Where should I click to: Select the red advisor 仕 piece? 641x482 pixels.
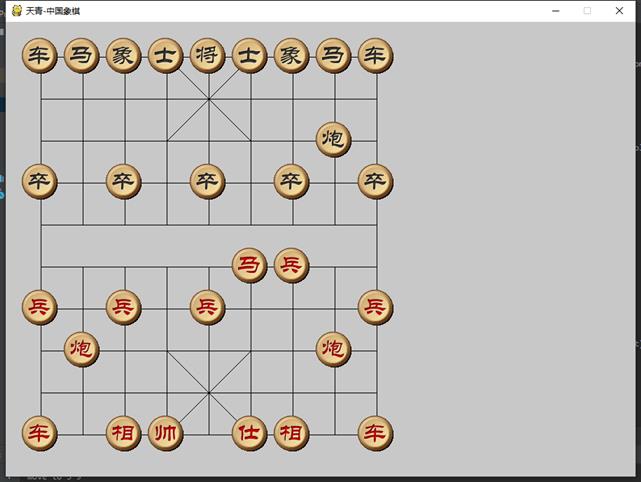[249, 433]
